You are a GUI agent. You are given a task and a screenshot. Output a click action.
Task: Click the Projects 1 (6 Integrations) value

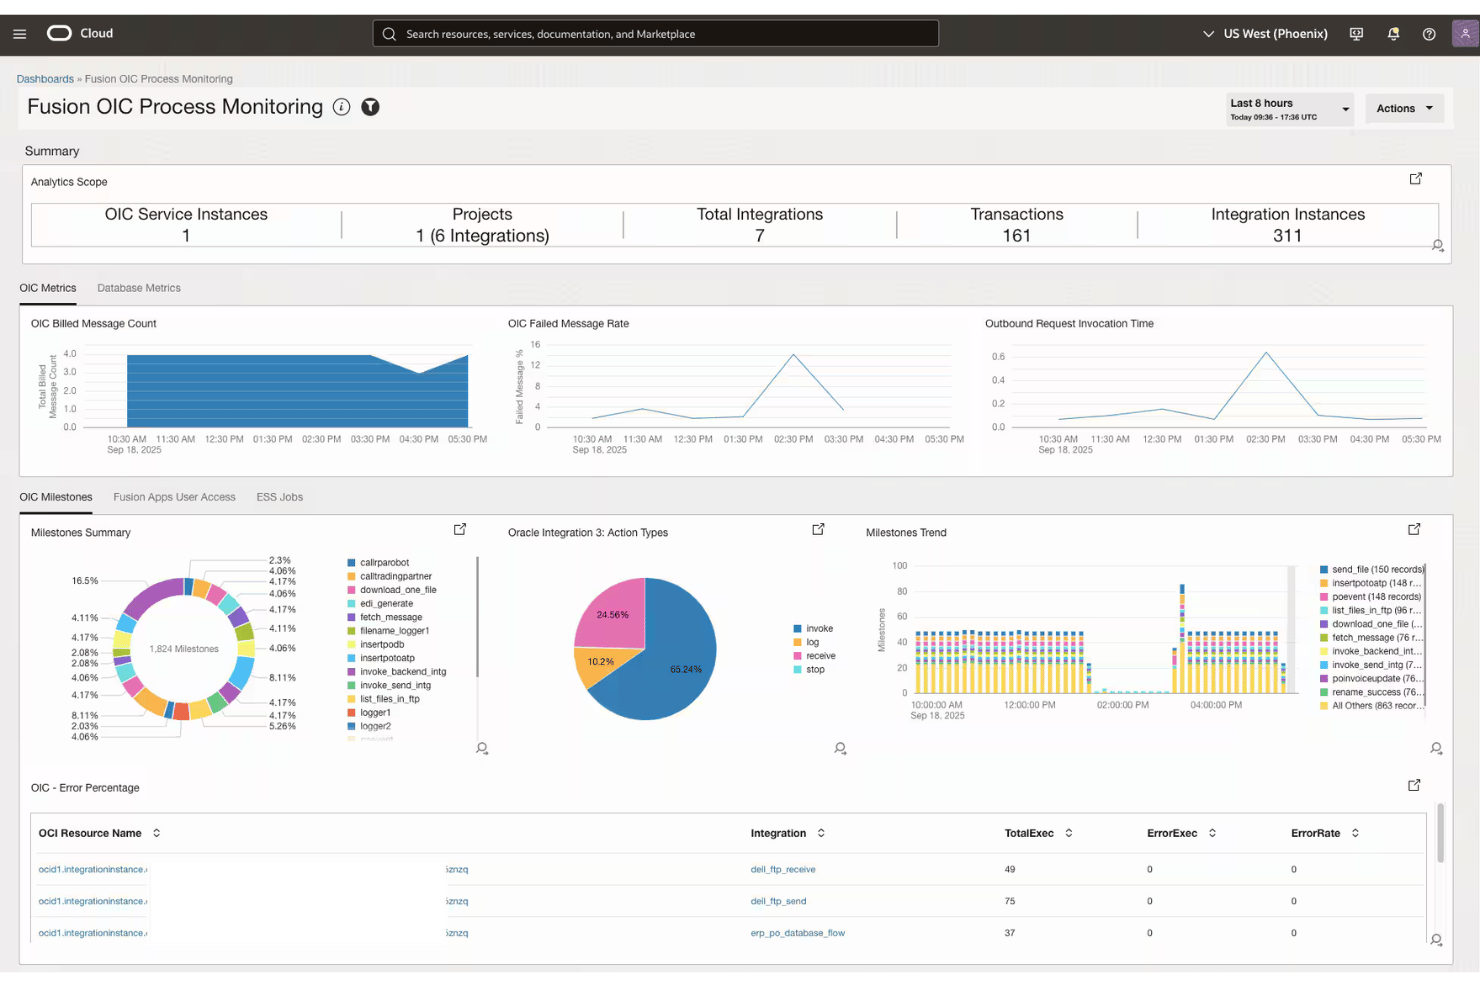tap(483, 236)
